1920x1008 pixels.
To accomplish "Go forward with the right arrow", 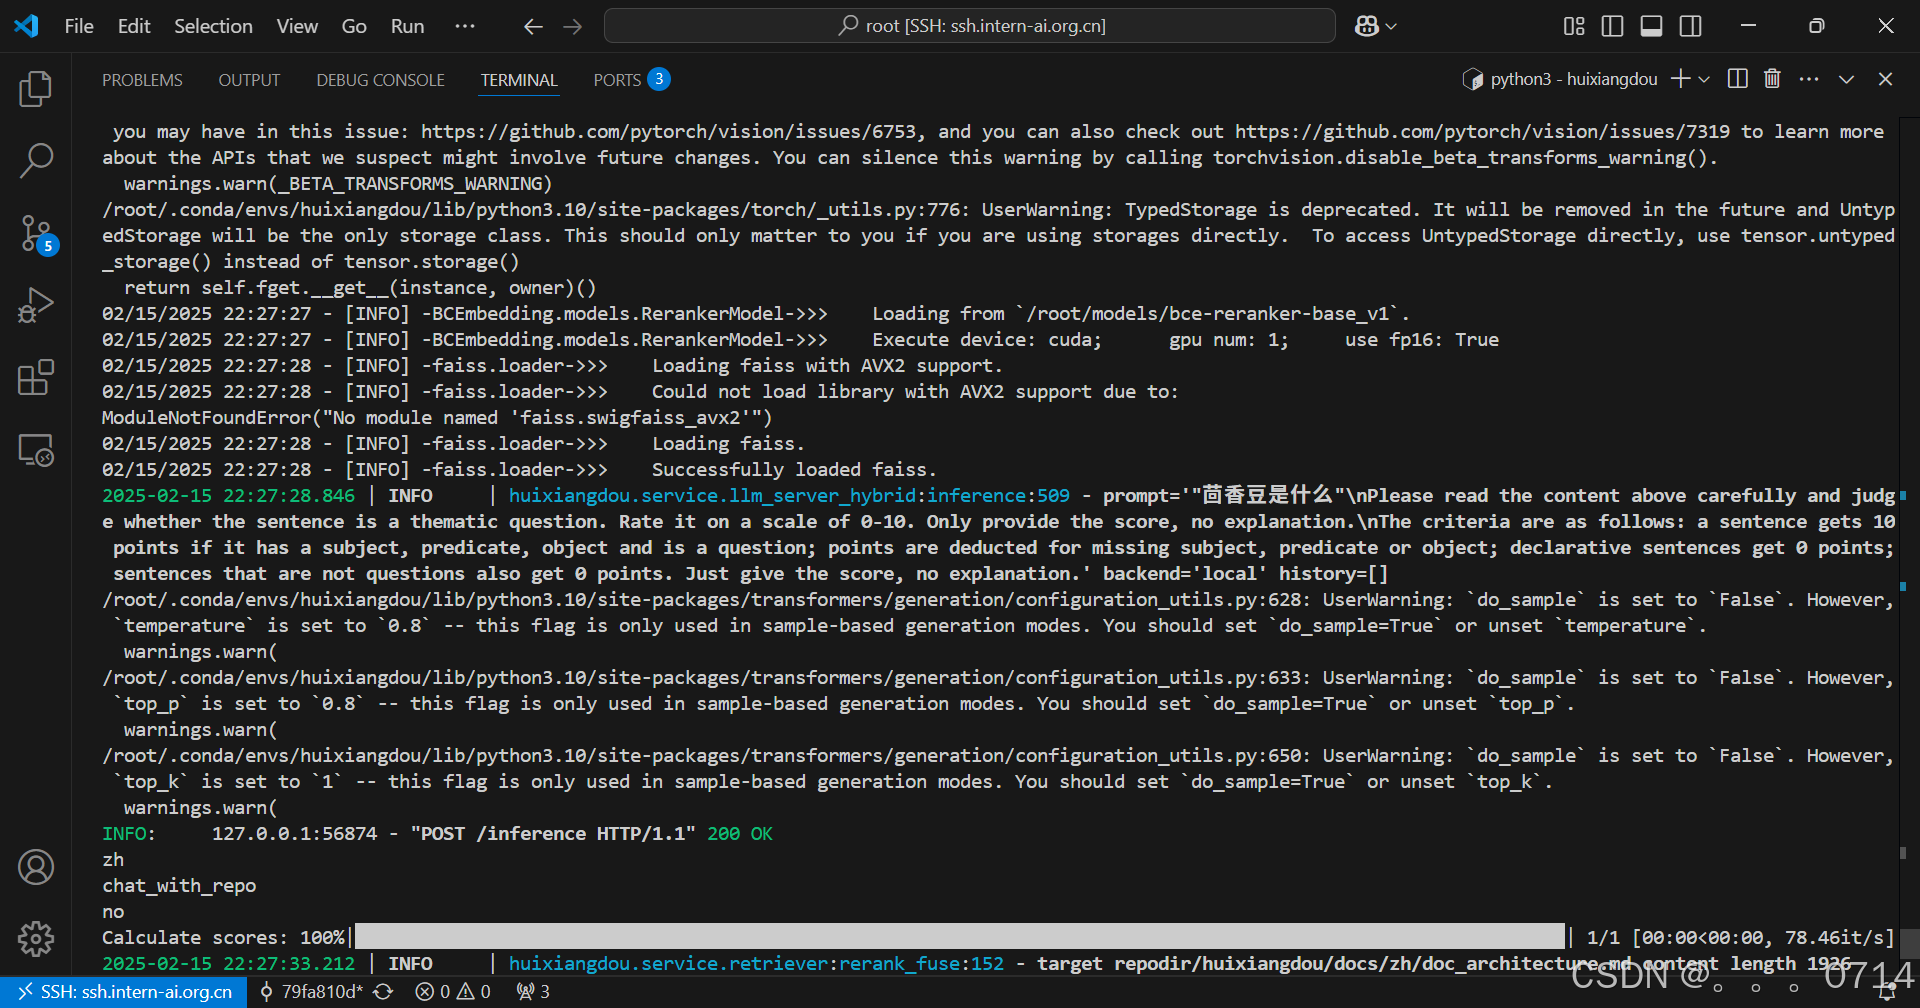I will click(572, 27).
